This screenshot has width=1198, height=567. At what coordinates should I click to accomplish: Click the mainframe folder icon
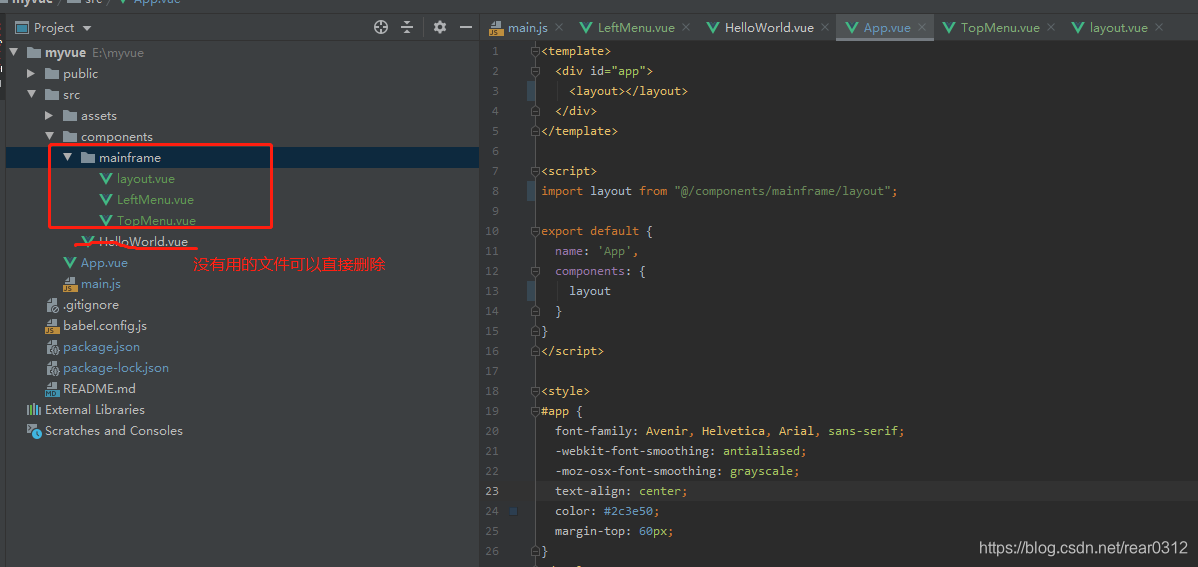point(88,158)
